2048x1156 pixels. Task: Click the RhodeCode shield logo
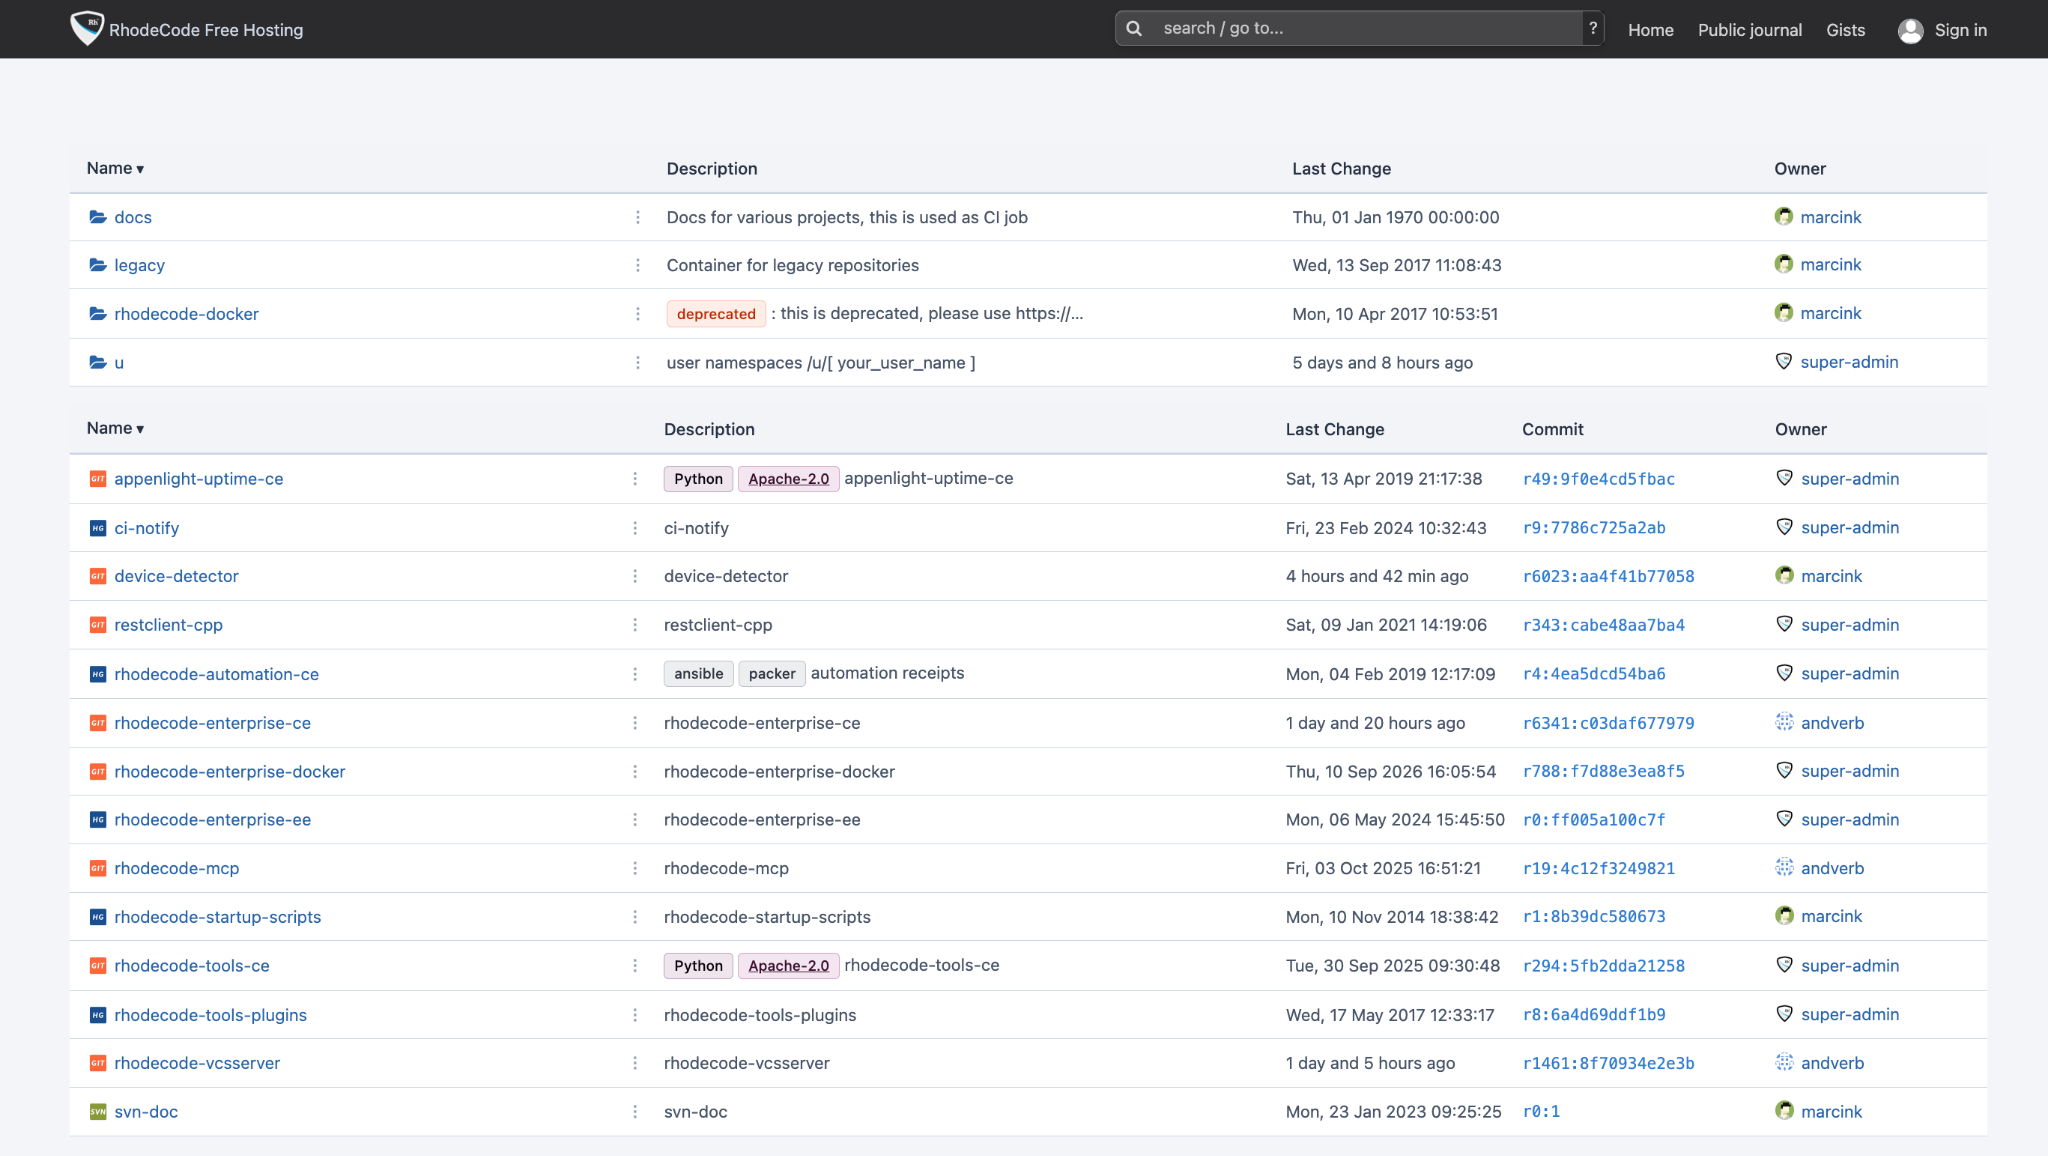(x=87, y=28)
